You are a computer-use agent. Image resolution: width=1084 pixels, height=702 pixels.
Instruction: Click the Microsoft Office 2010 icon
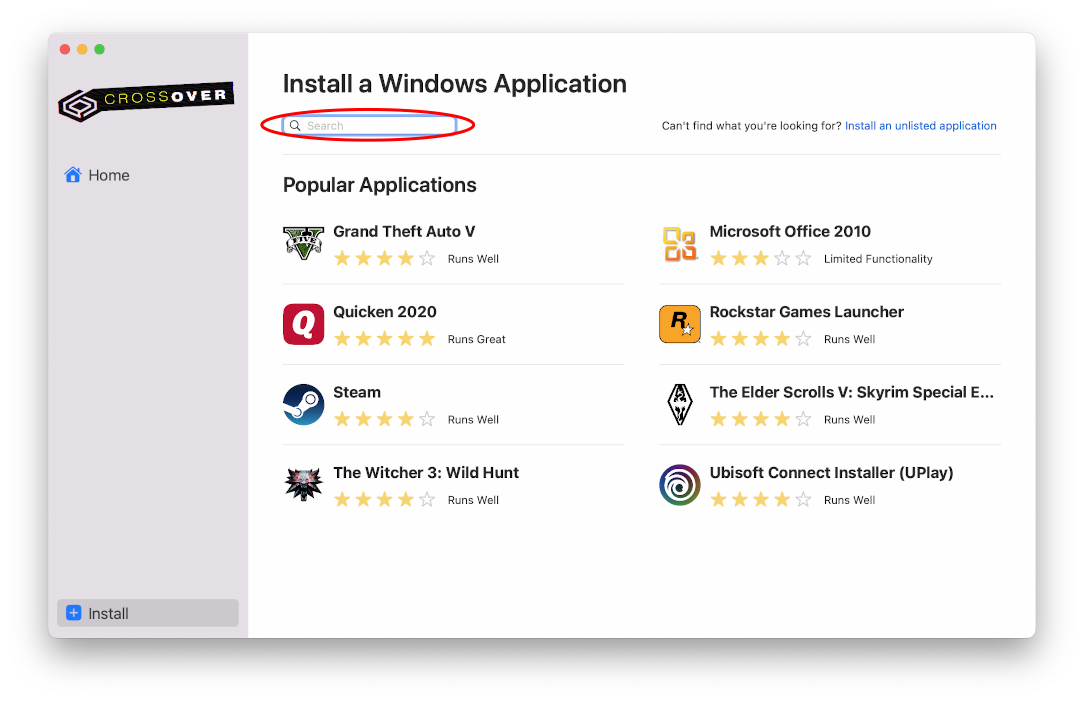680,244
